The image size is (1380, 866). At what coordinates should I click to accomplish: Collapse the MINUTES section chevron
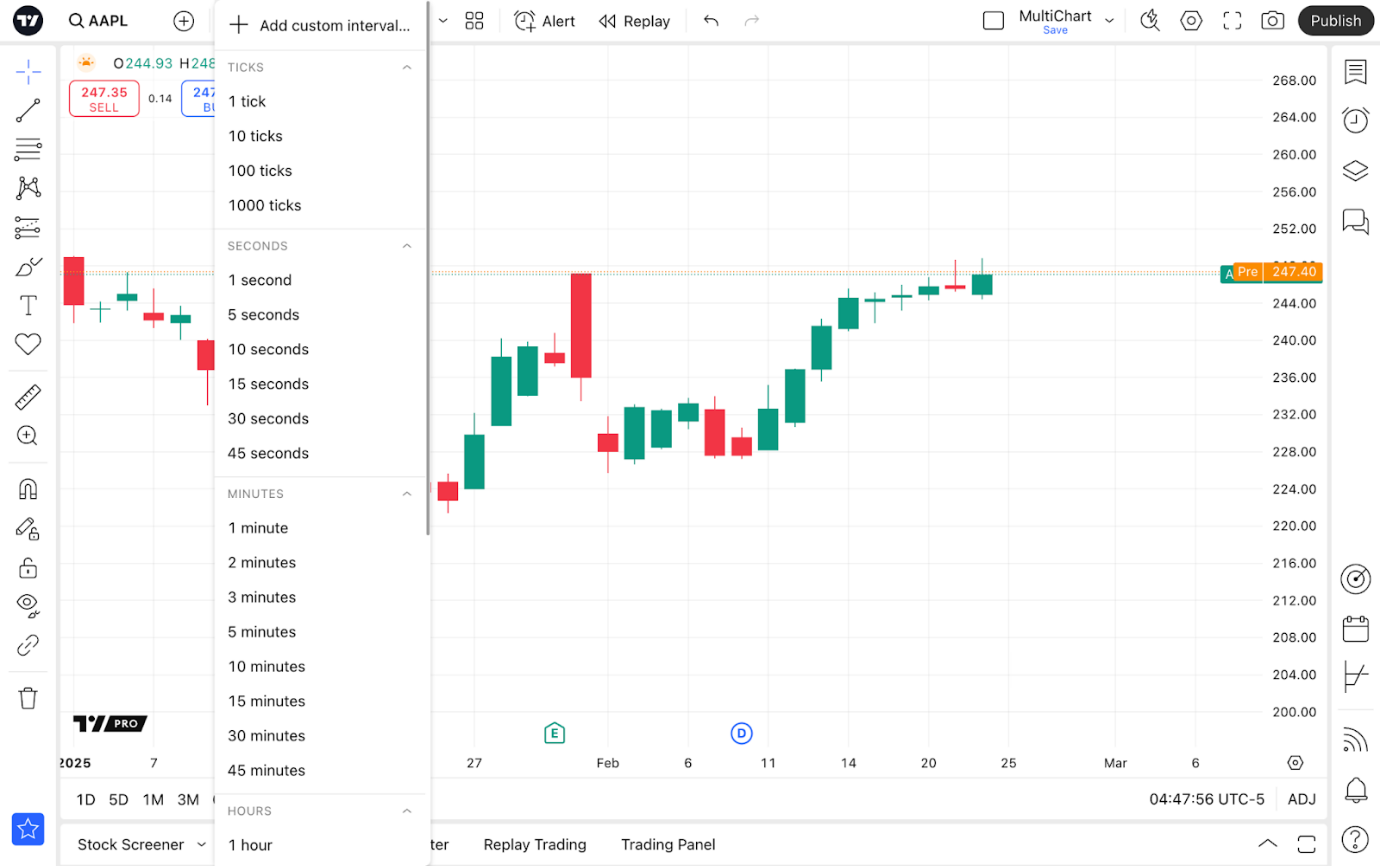[407, 494]
